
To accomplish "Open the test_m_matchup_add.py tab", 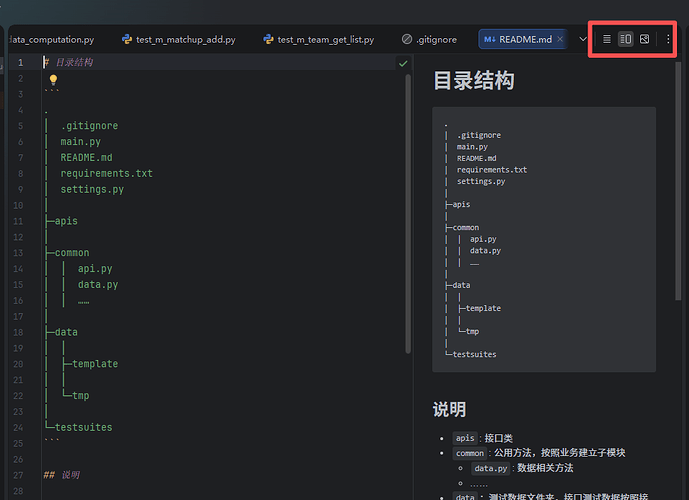I will click(x=179, y=40).
